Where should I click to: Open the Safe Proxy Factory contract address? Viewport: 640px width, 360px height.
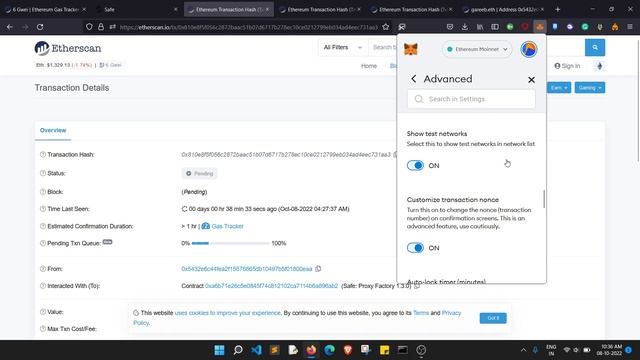271,286
